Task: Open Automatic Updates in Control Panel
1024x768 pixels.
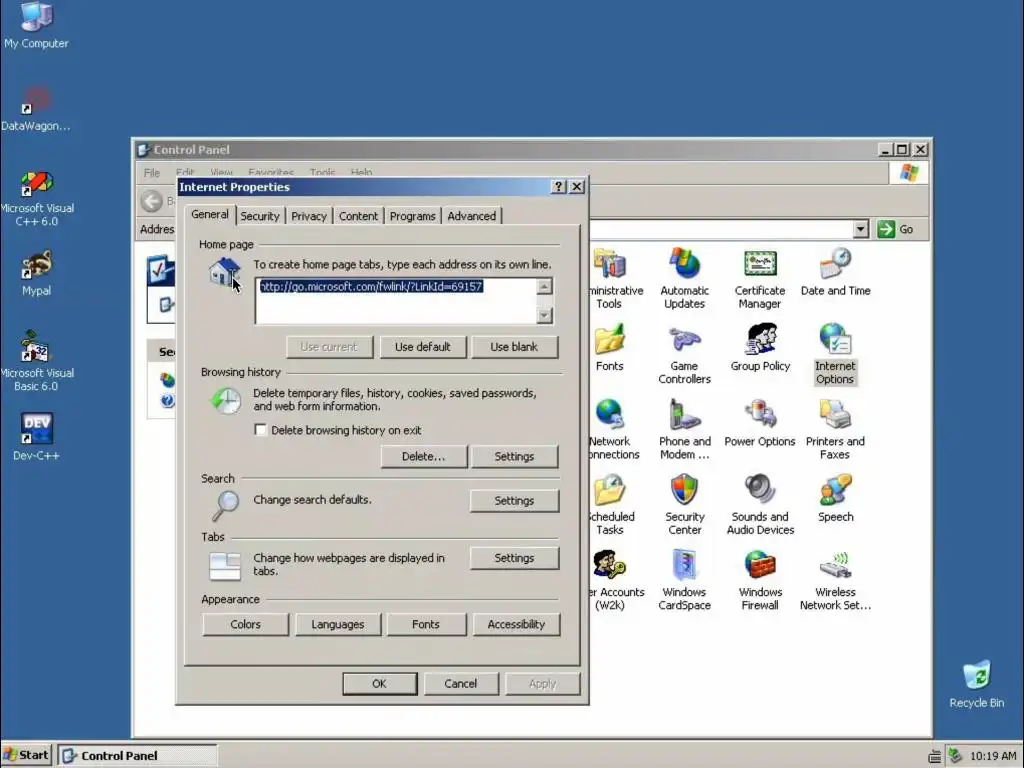Action: tap(684, 278)
